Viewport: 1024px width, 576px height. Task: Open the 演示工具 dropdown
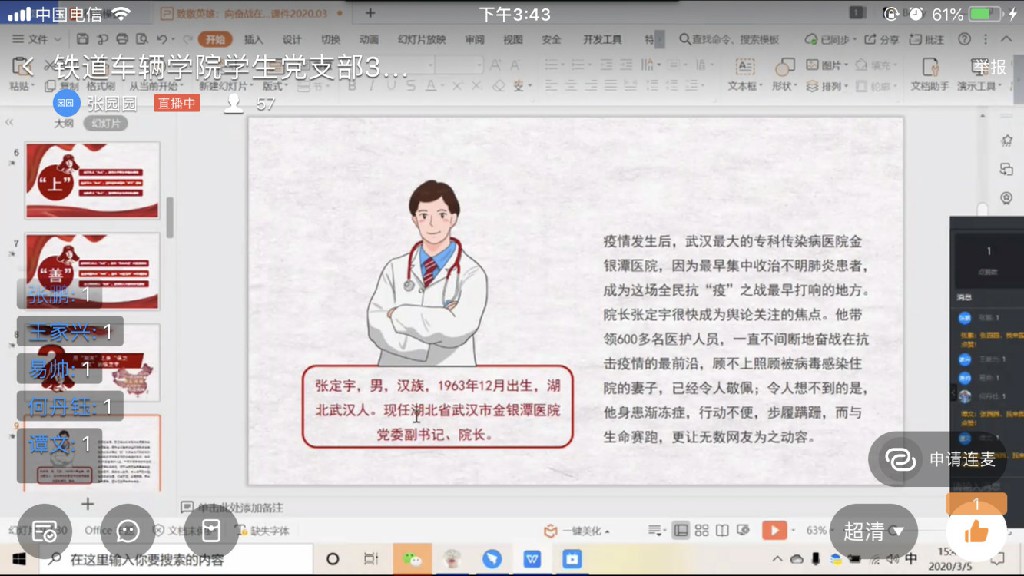point(978,86)
